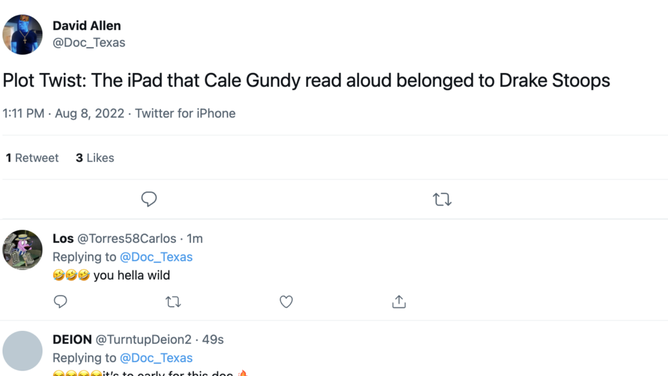Screen dimensions: 668x376
Task: View the 1 Retweet list
Action: (32, 158)
